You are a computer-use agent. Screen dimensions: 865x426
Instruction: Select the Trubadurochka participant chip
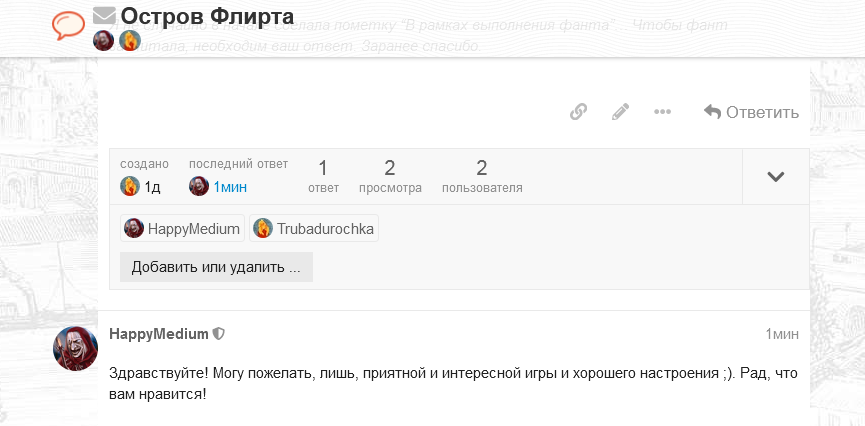click(x=314, y=228)
